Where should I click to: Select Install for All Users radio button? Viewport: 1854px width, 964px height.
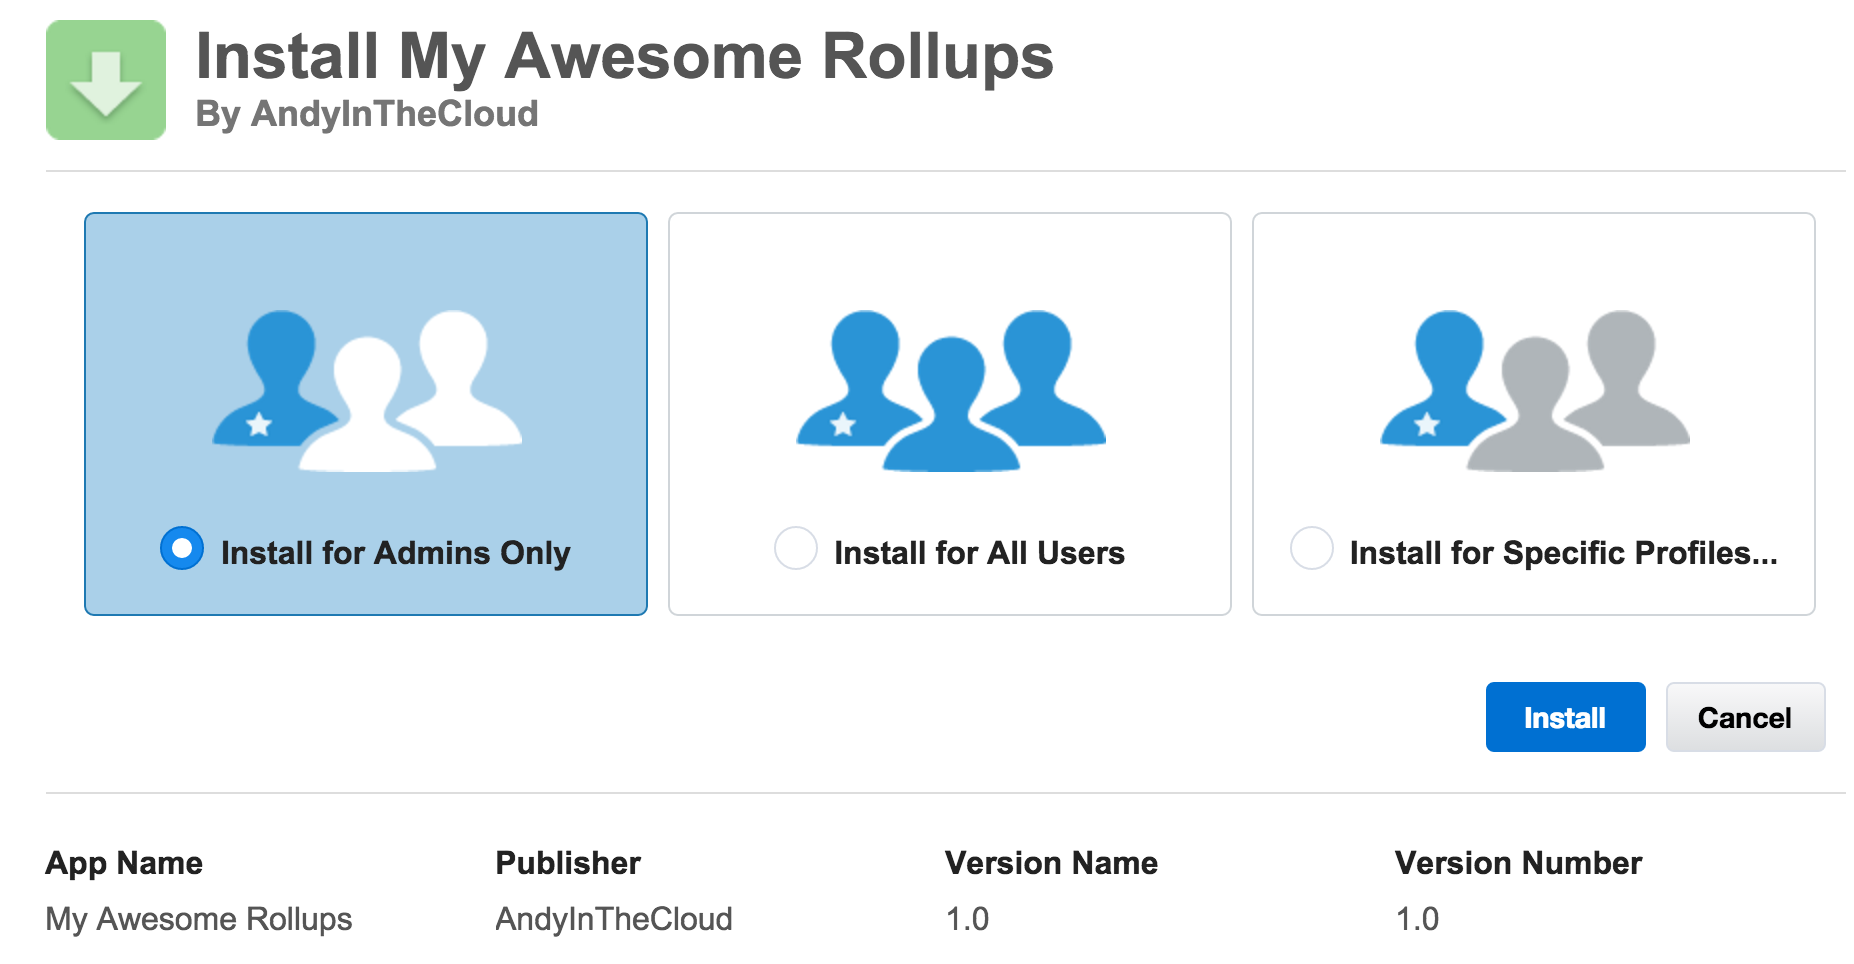pos(795,548)
